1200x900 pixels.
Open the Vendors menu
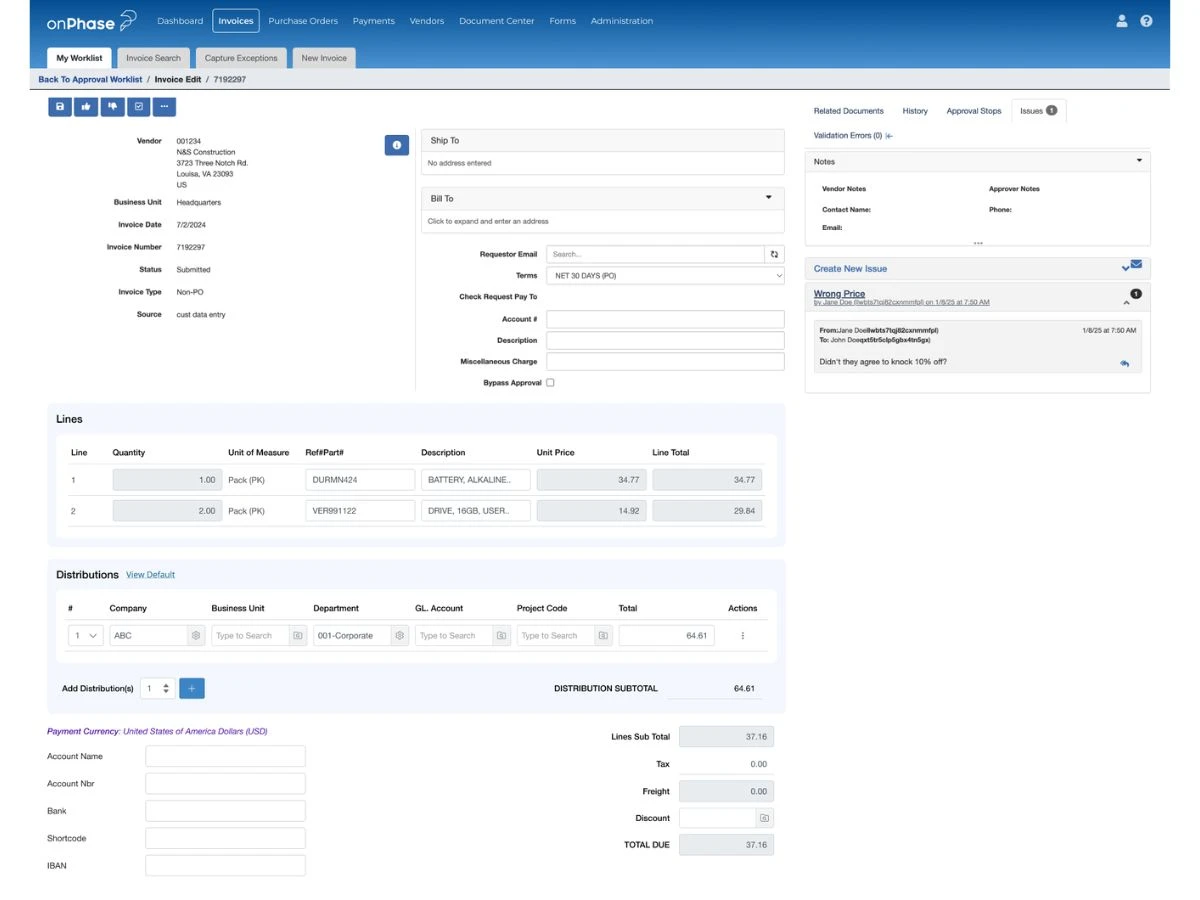pos(427,21)
